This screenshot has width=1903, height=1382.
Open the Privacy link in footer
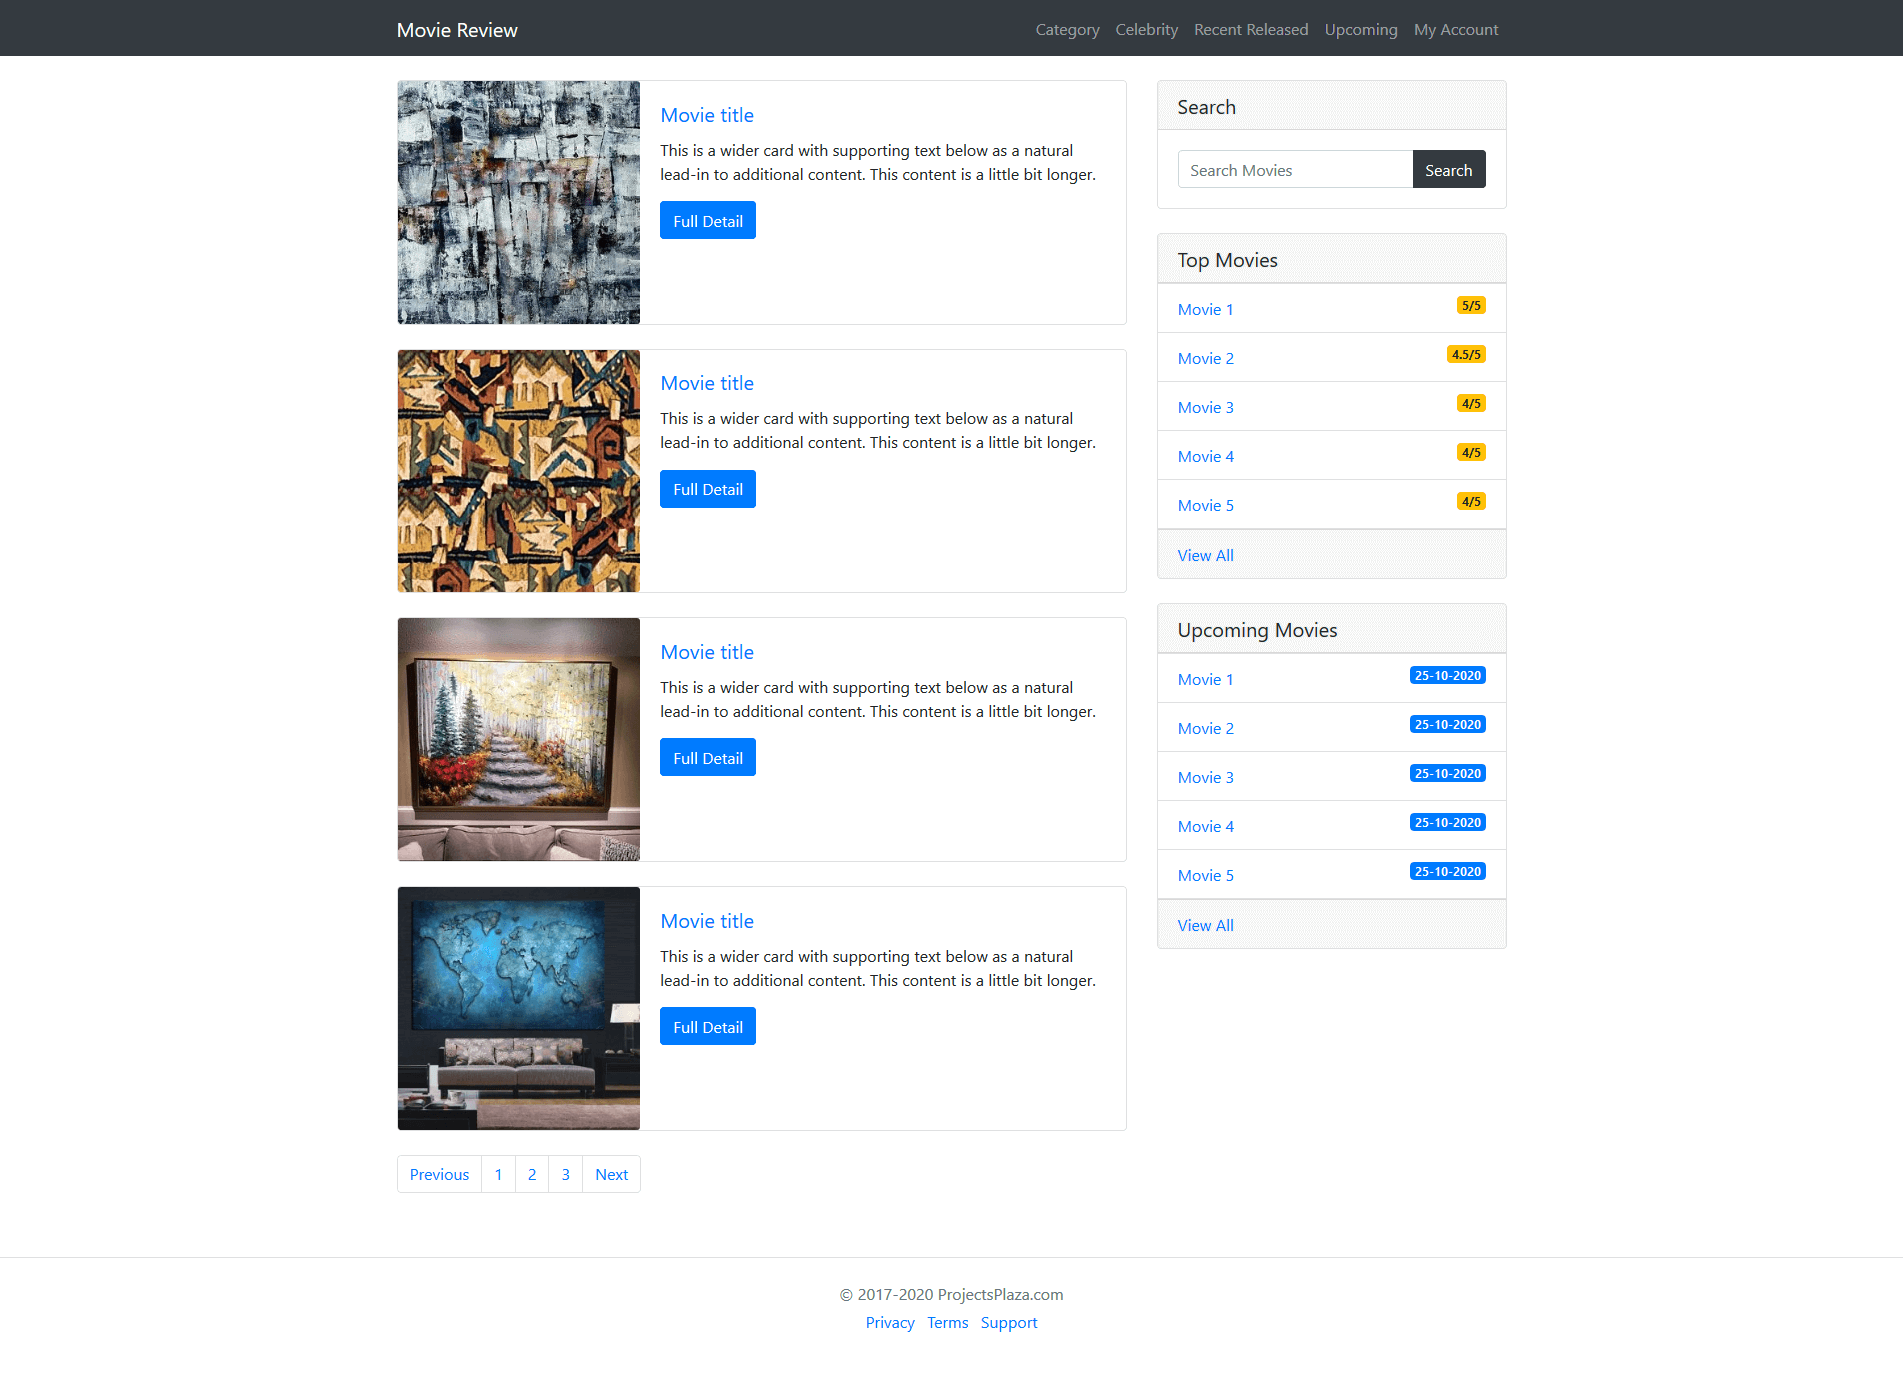[889, 1322]
